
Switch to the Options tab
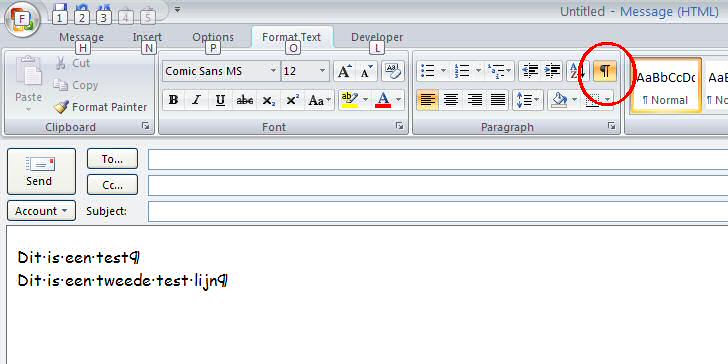click(x=213, y=37)
